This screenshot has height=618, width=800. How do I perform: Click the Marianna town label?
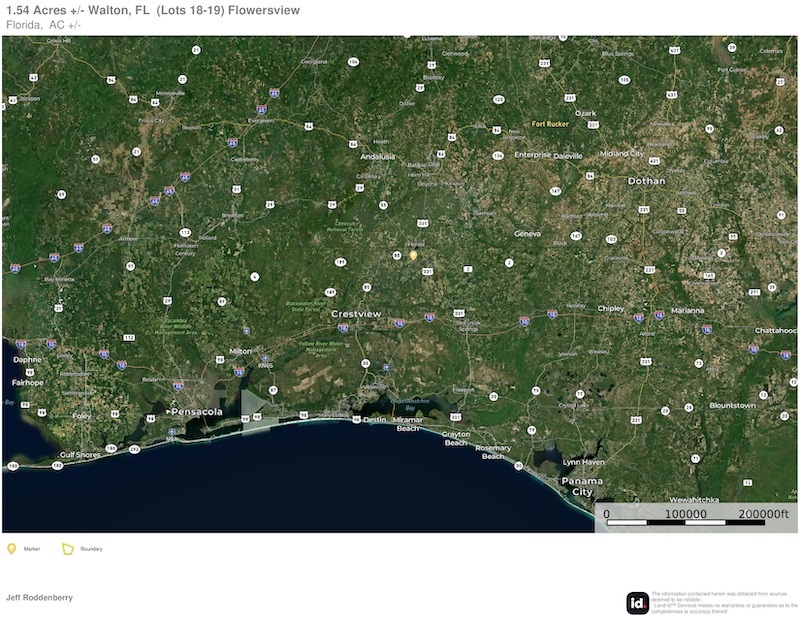point(687,310)
